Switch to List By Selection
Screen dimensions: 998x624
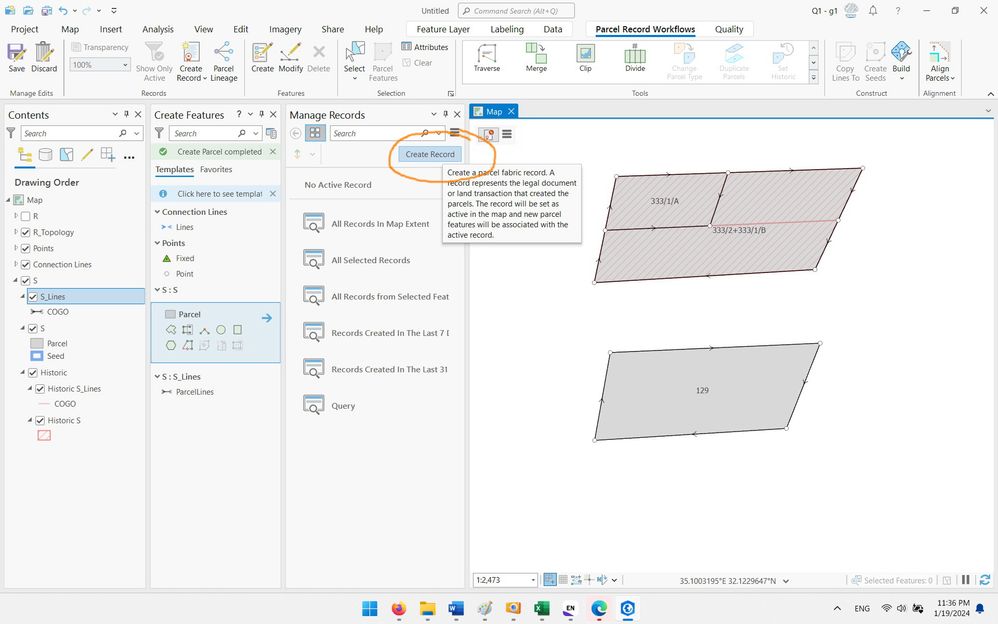66,155
